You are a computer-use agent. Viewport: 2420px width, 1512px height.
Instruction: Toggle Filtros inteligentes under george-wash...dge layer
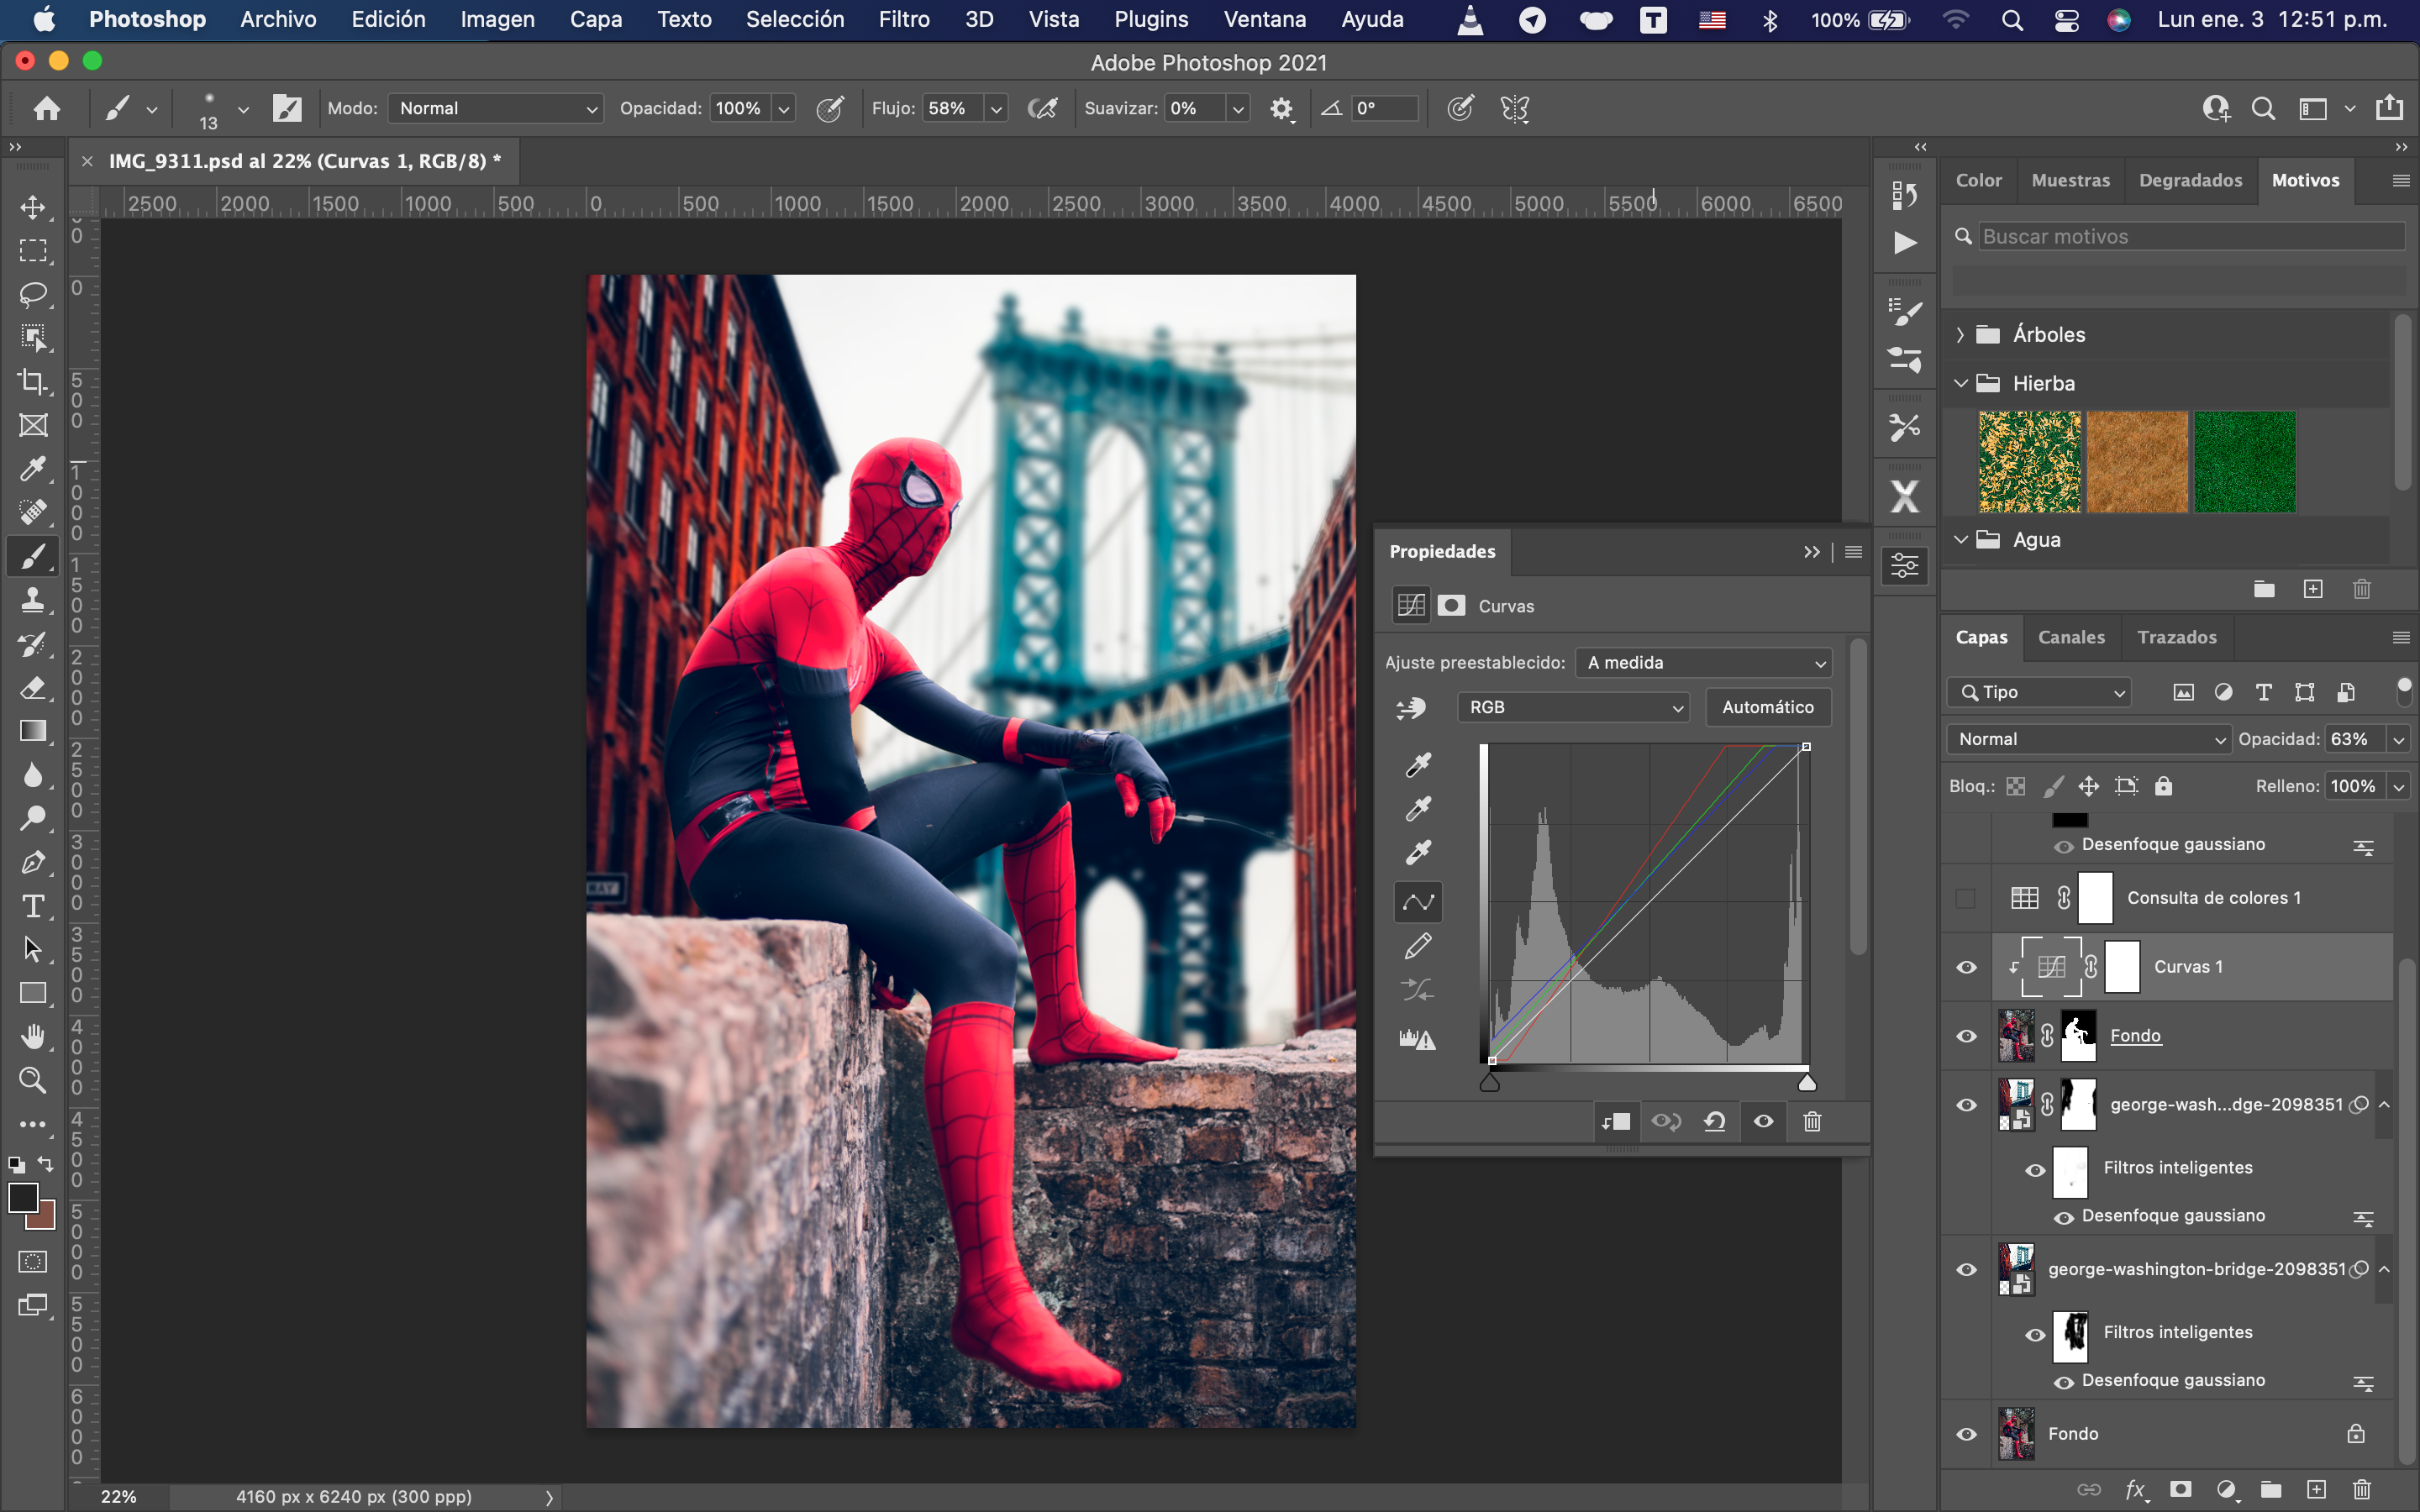pos(2035,1170)
